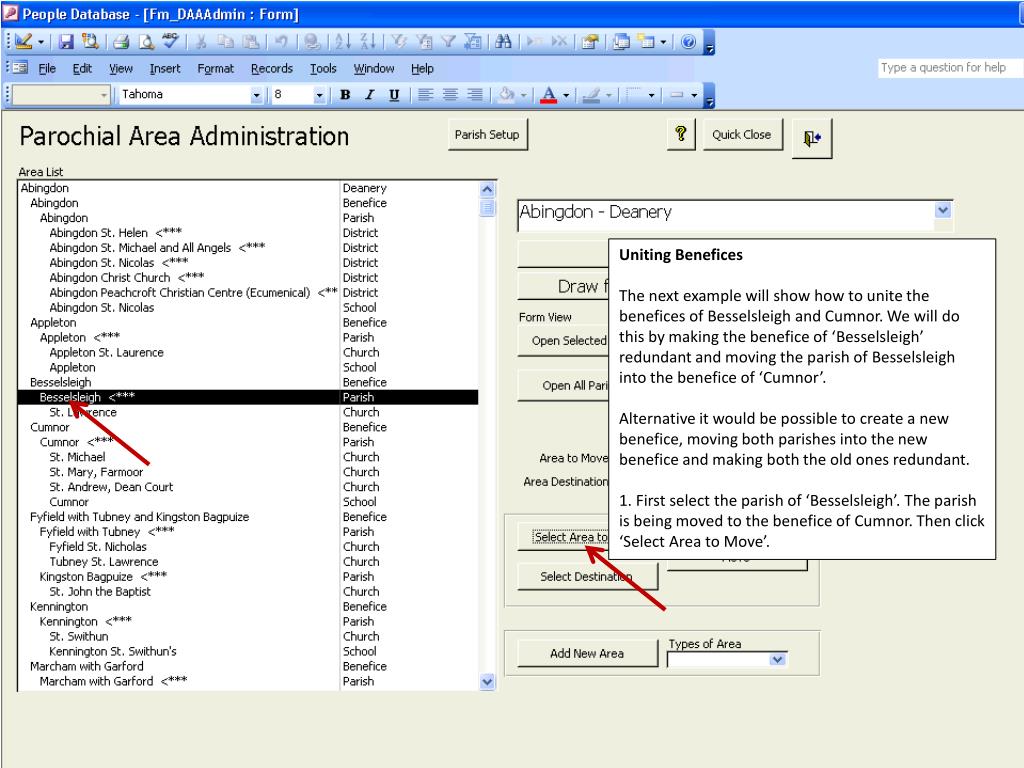
Task: Set Align Right text alignment
Action: [475, 95]
